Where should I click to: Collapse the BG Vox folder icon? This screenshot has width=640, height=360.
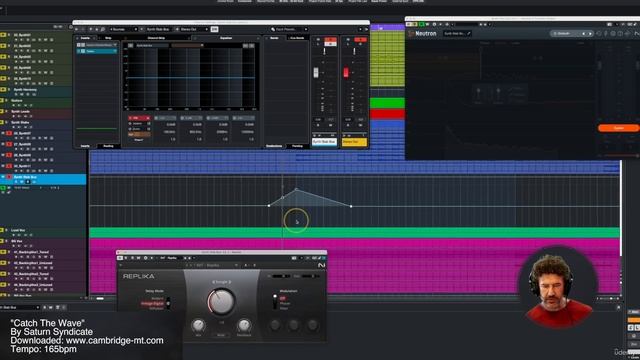pyautogui.click(x=7, y=241)
